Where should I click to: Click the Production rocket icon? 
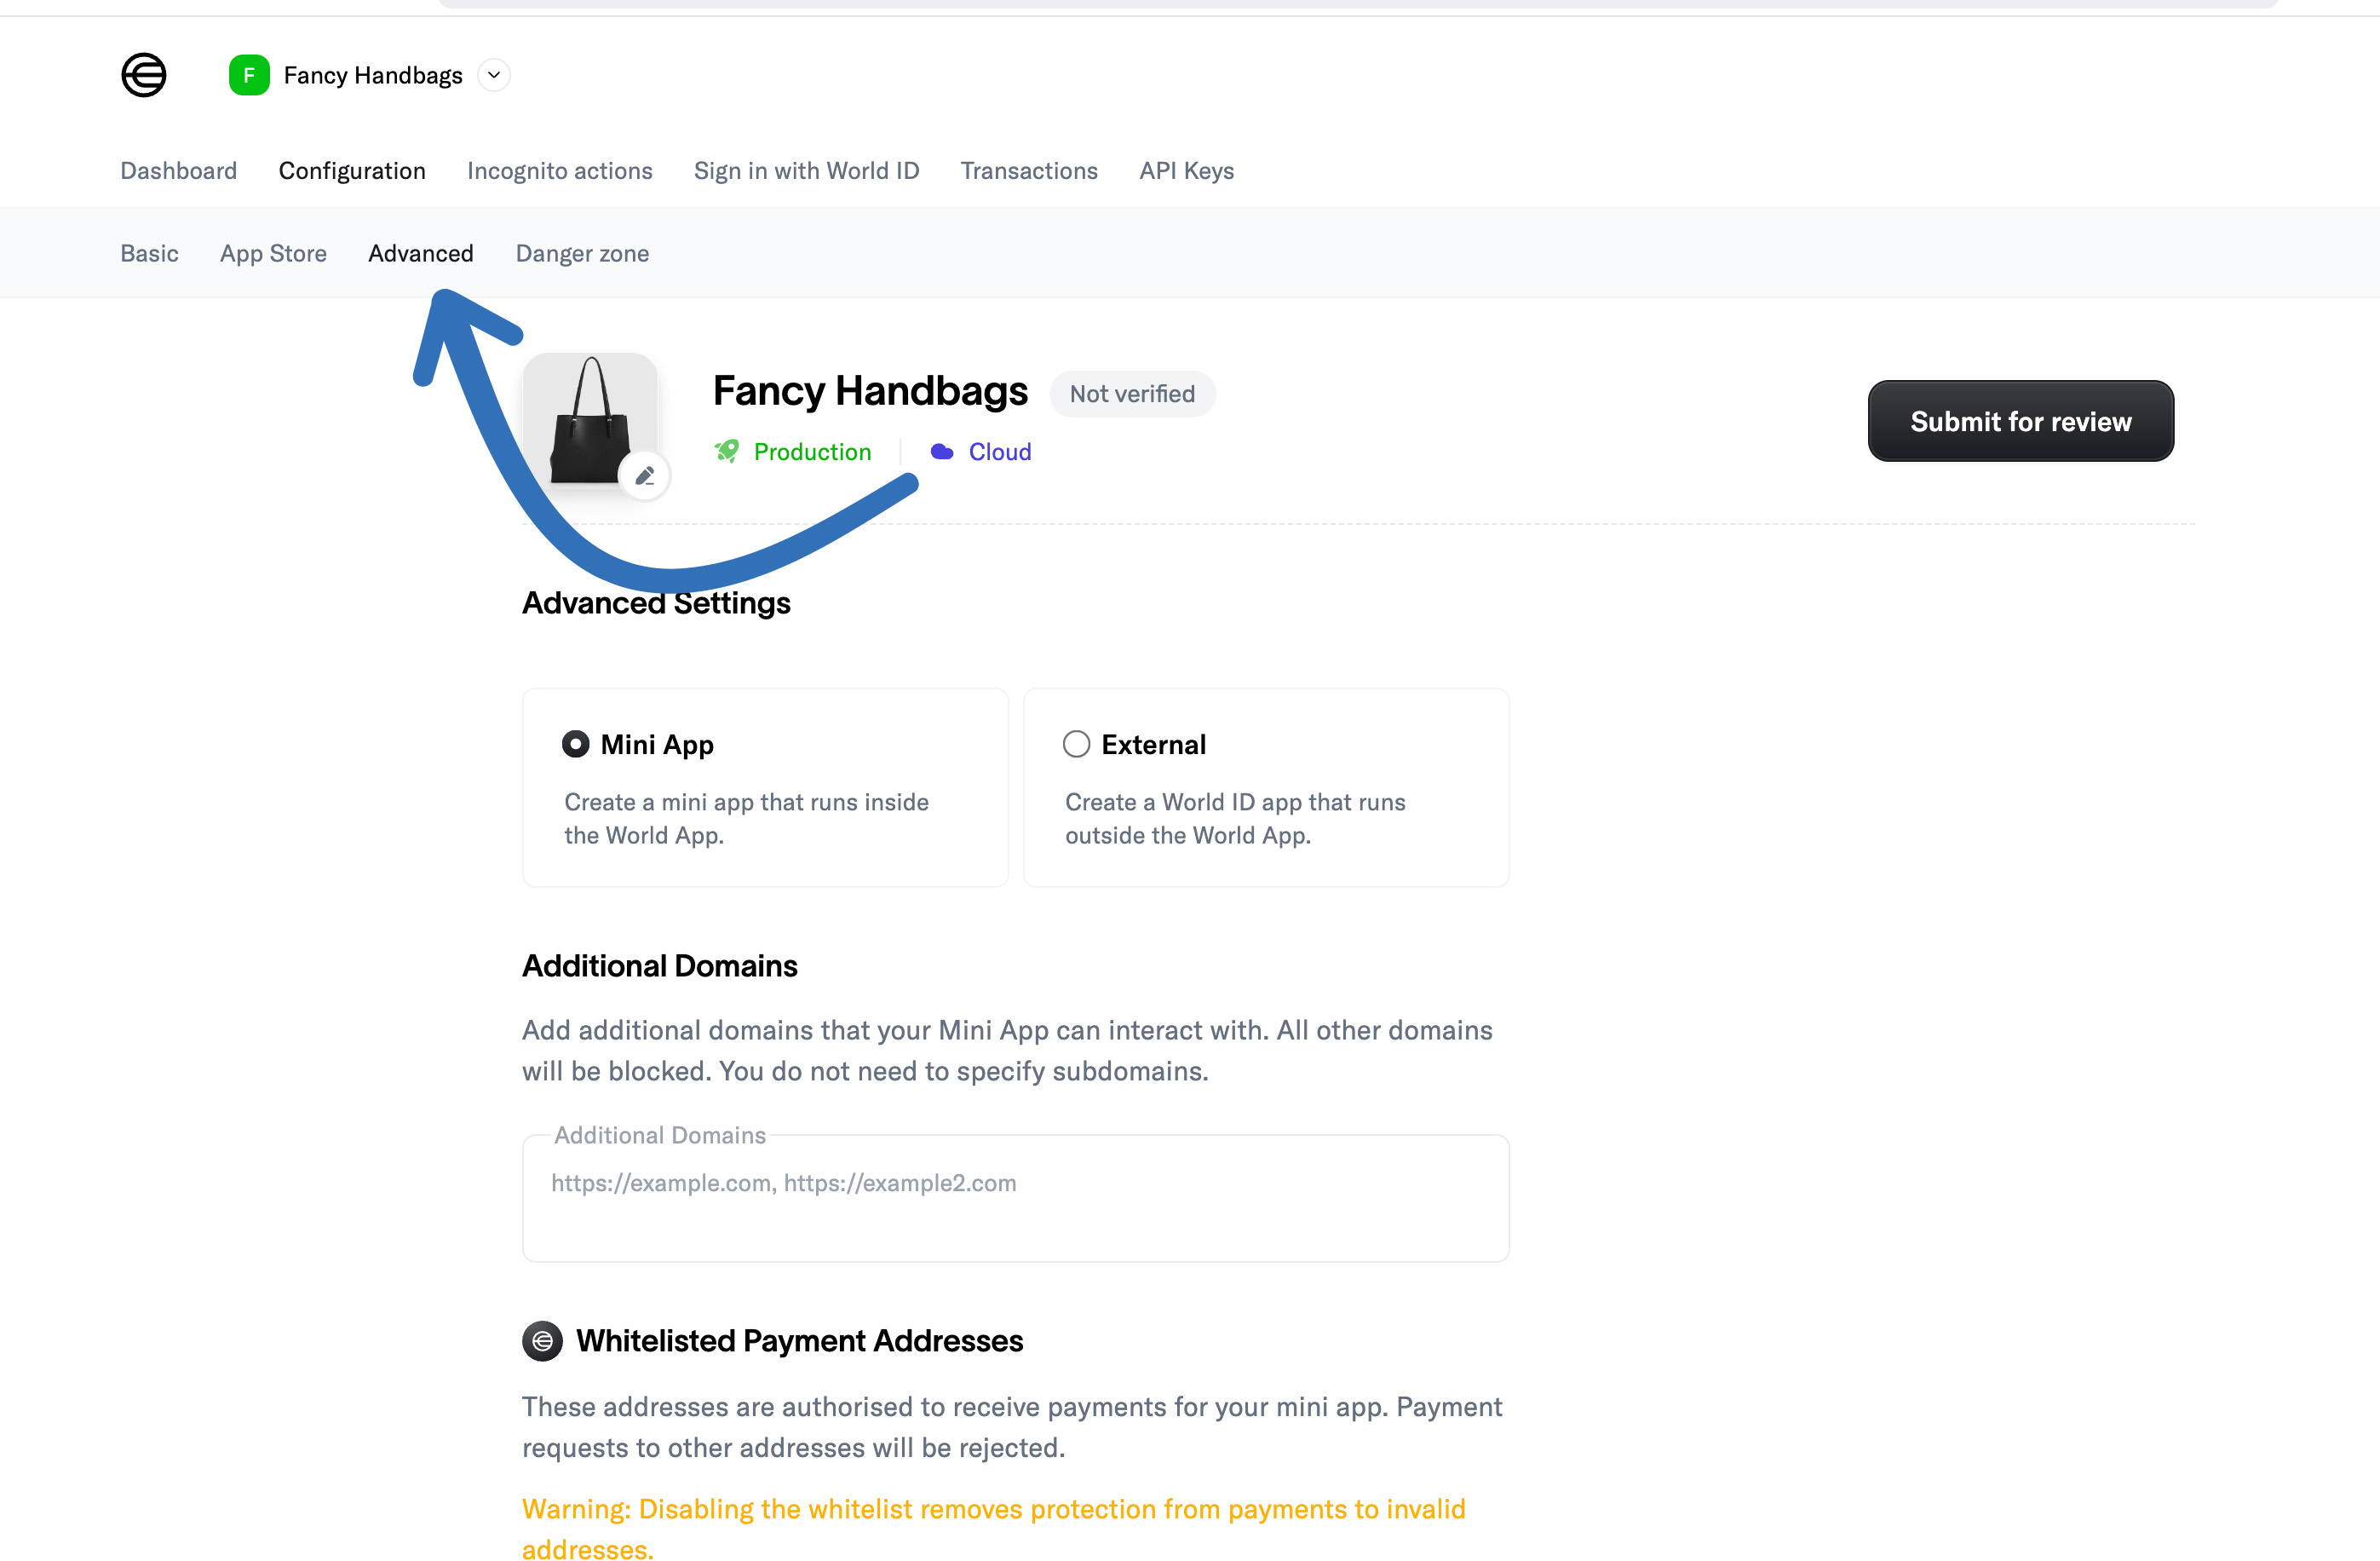[727, 451]
